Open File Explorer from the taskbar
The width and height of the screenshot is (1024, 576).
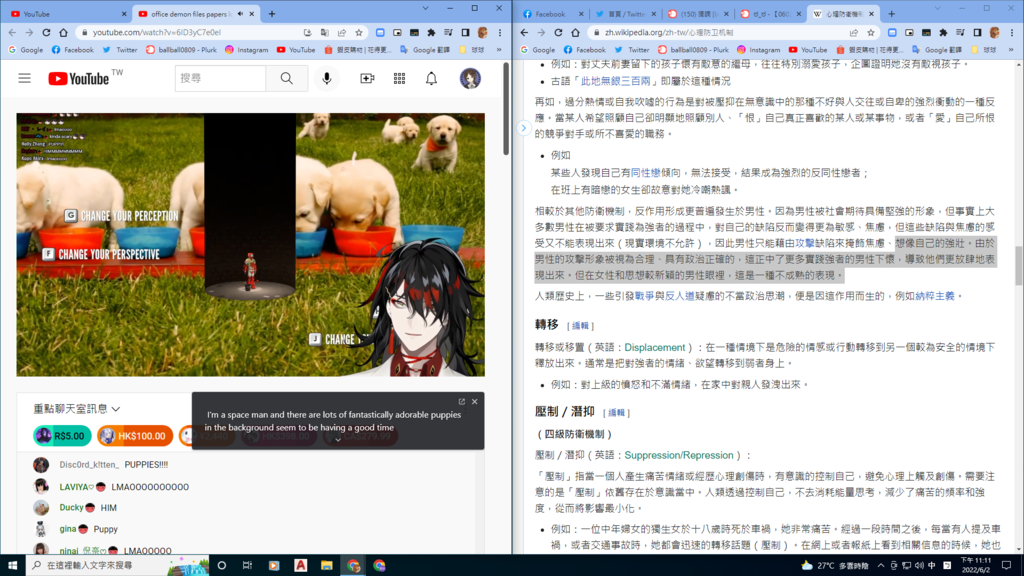point(327,566)
